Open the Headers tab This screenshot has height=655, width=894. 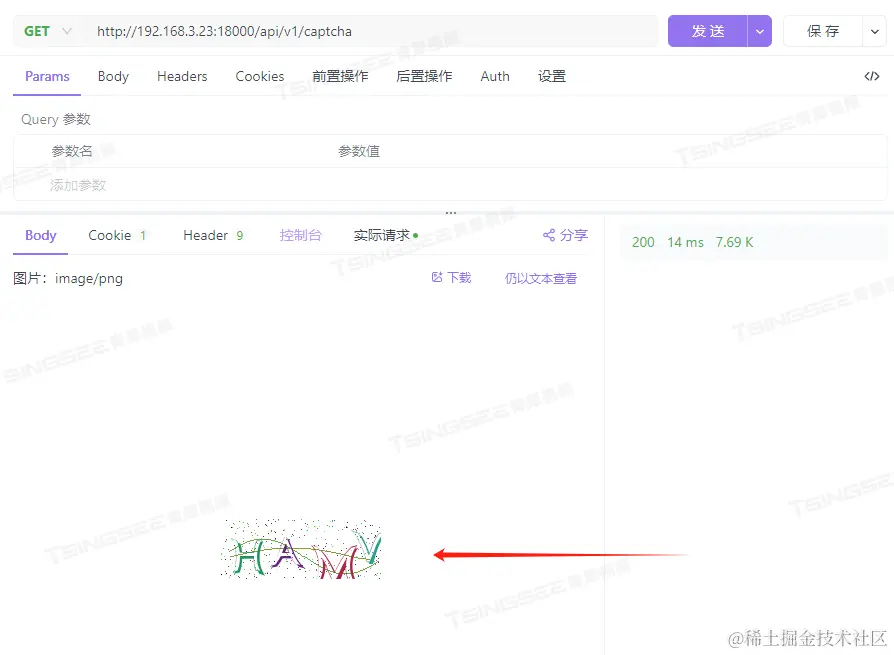(182, 76)
